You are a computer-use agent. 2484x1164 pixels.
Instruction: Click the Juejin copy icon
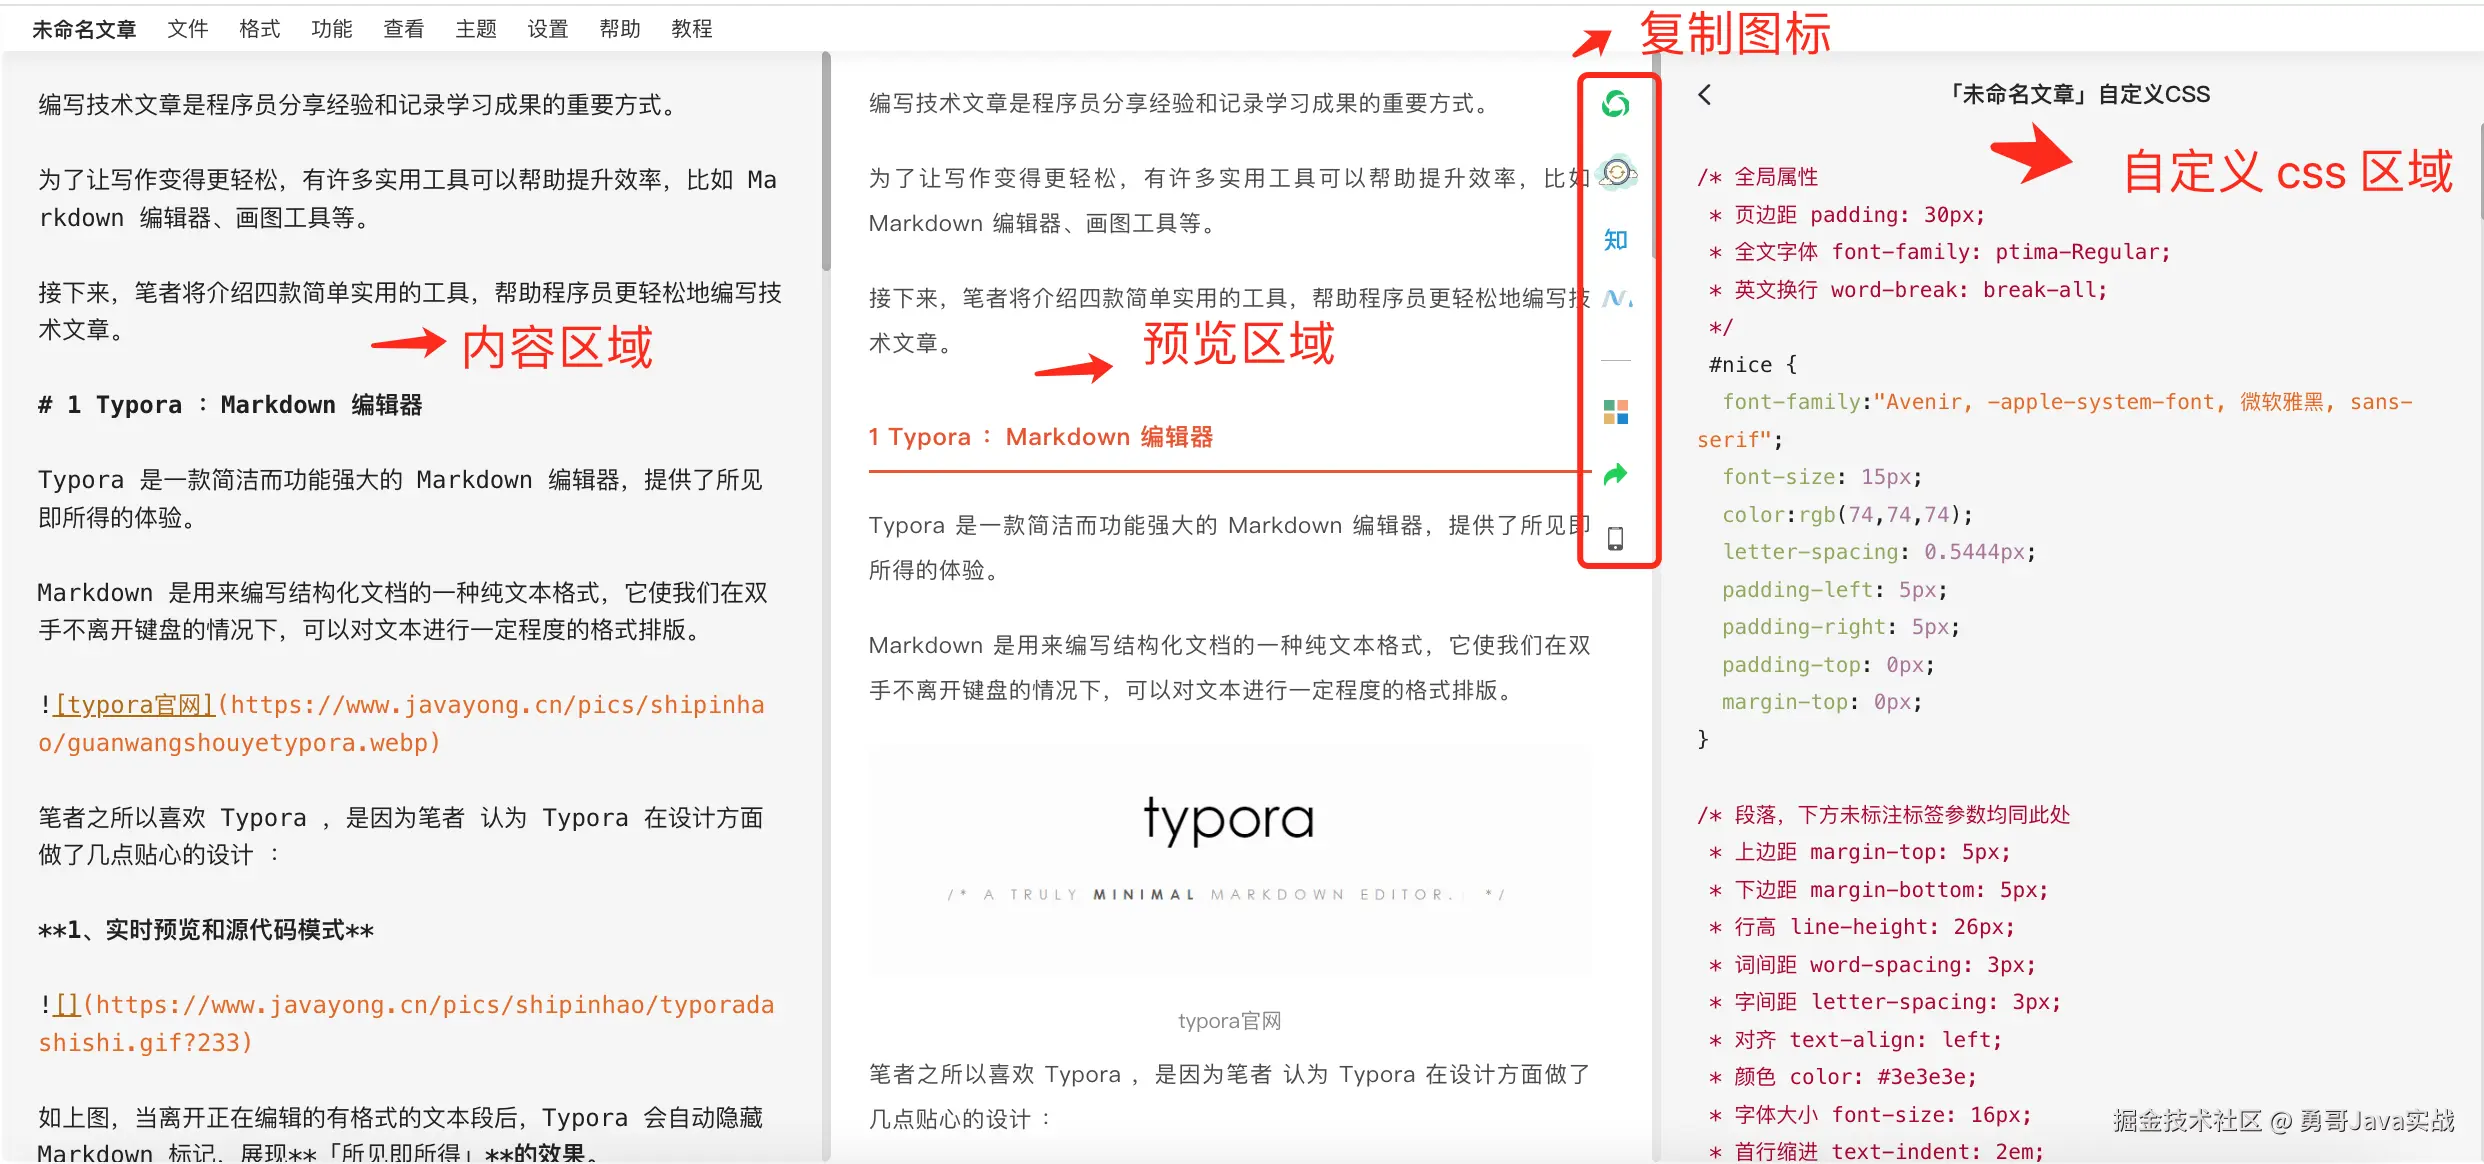tap(1616, 298)
